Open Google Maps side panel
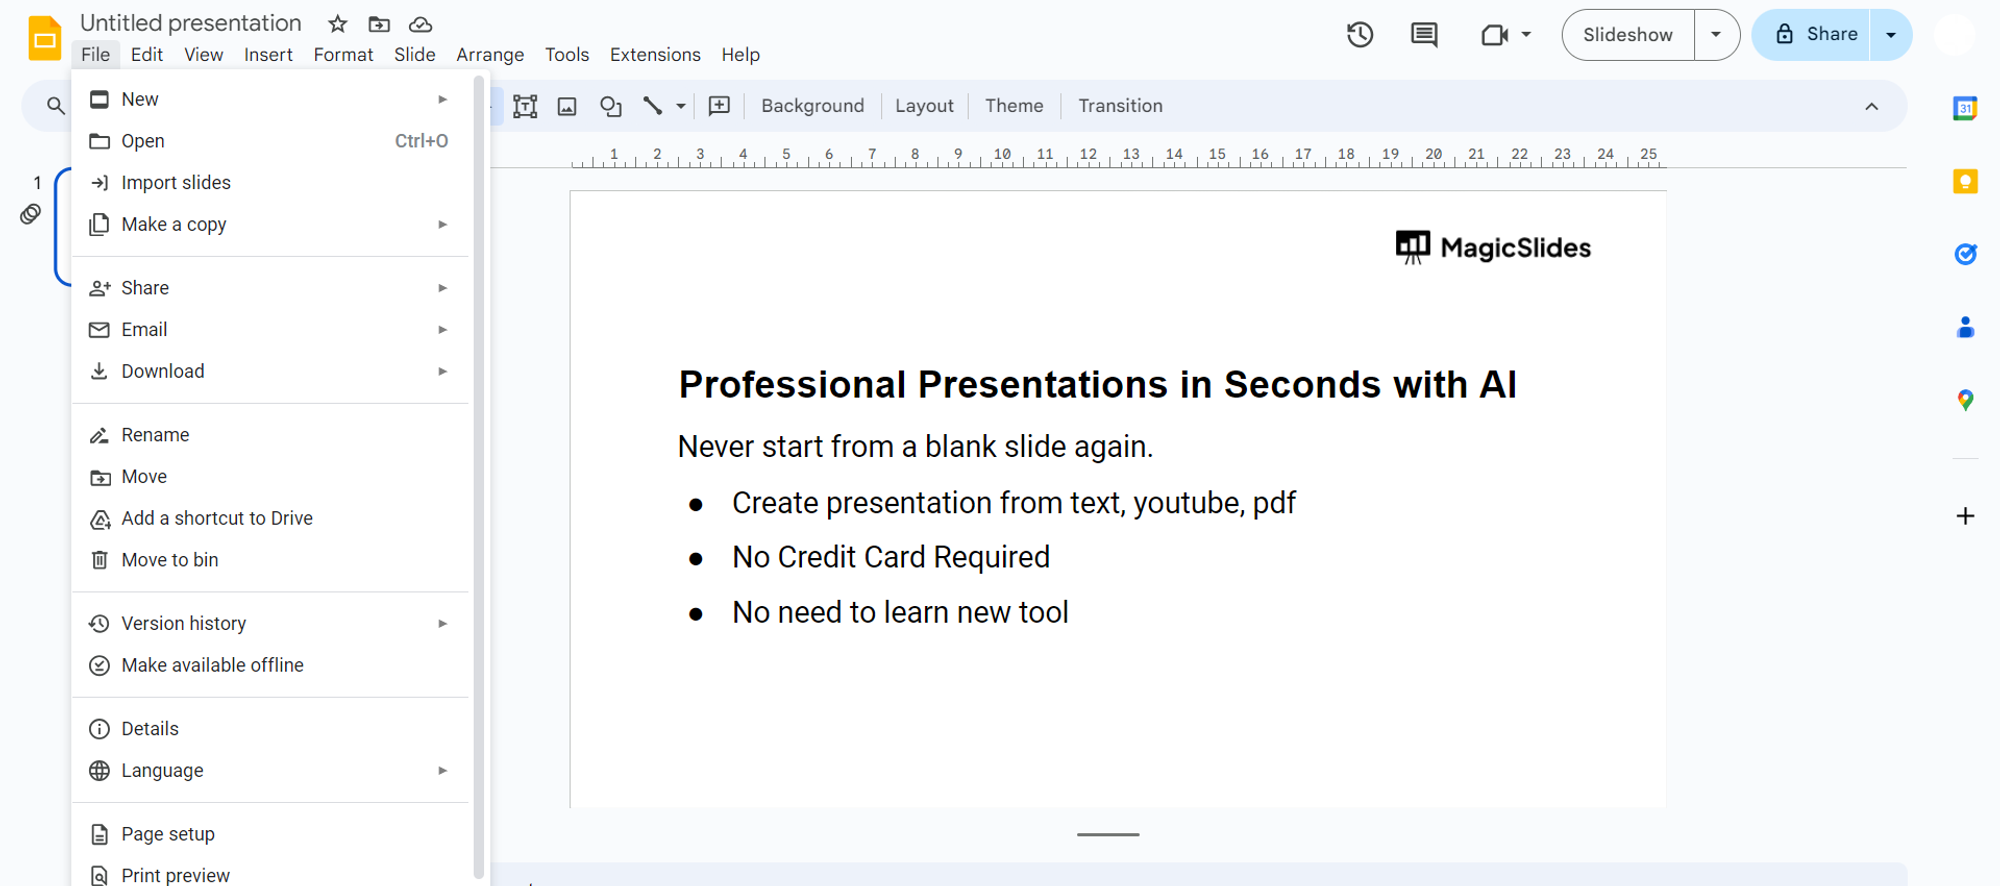2000x886 pixels. coord(1965,400)
